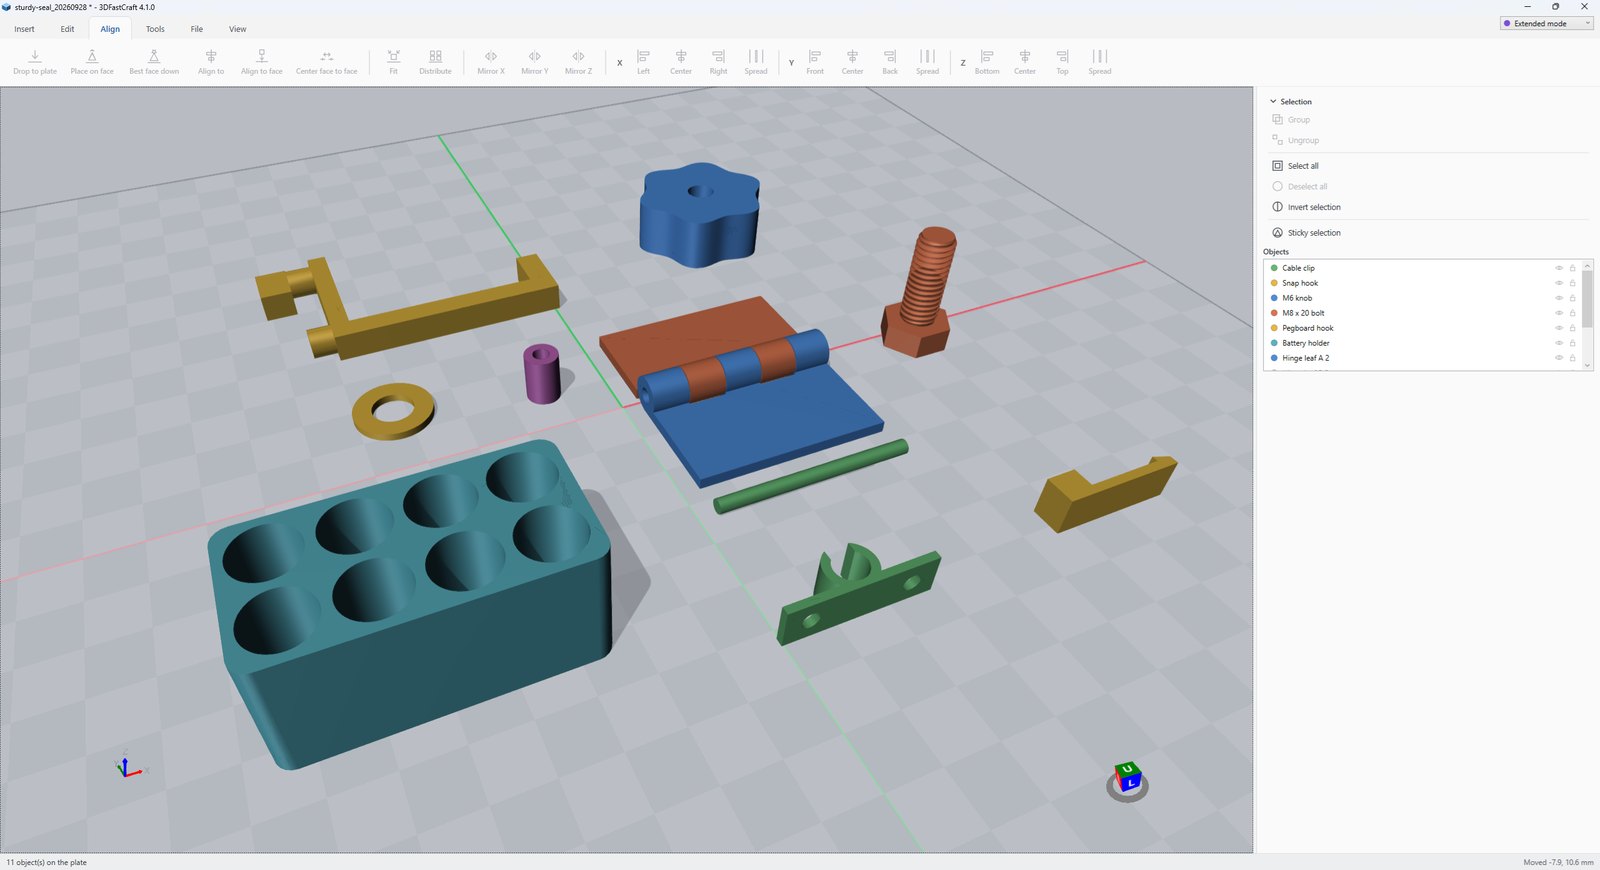Viewport: 1600px width, 870px height.
Task: Hide the Cable clip object with its eye icon
Action: pos(1558,268)
